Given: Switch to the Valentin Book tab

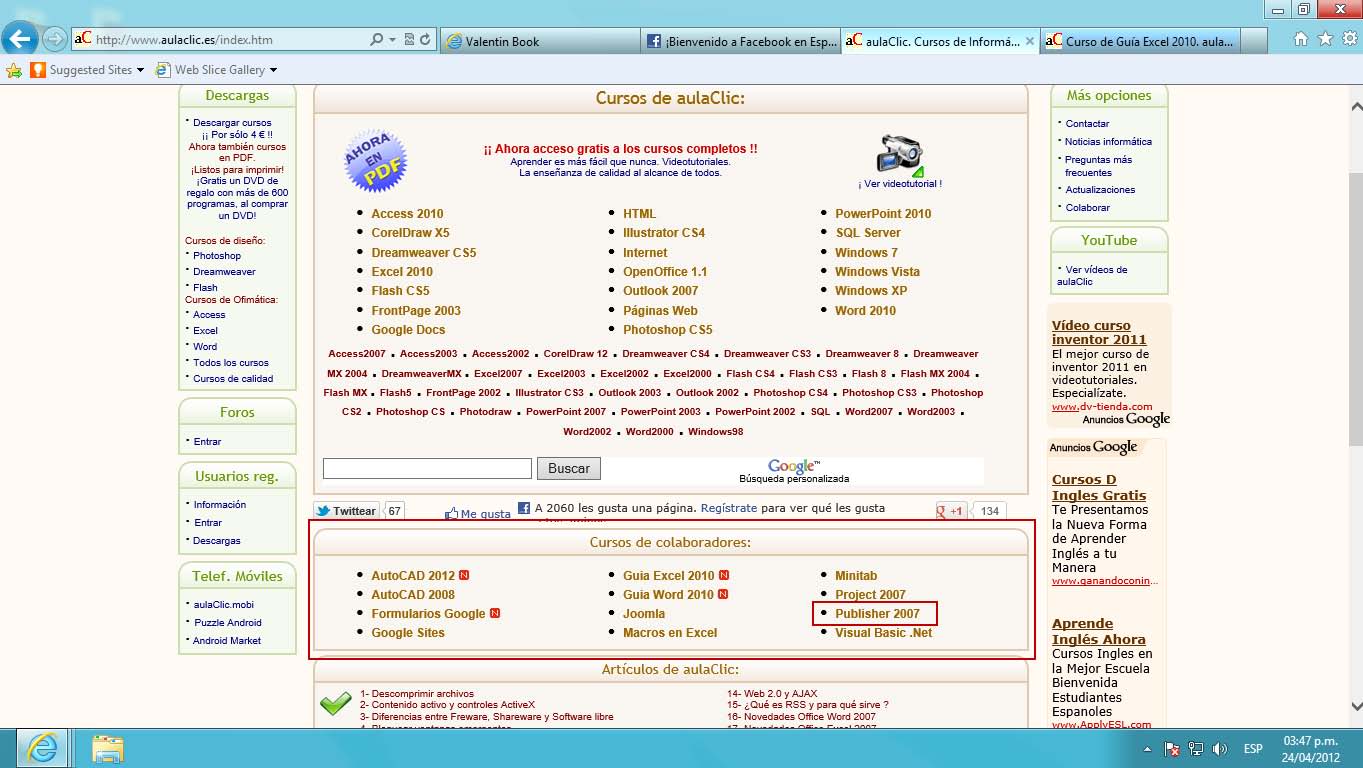Looking at the screenshot, I should [x=540, y=41].
